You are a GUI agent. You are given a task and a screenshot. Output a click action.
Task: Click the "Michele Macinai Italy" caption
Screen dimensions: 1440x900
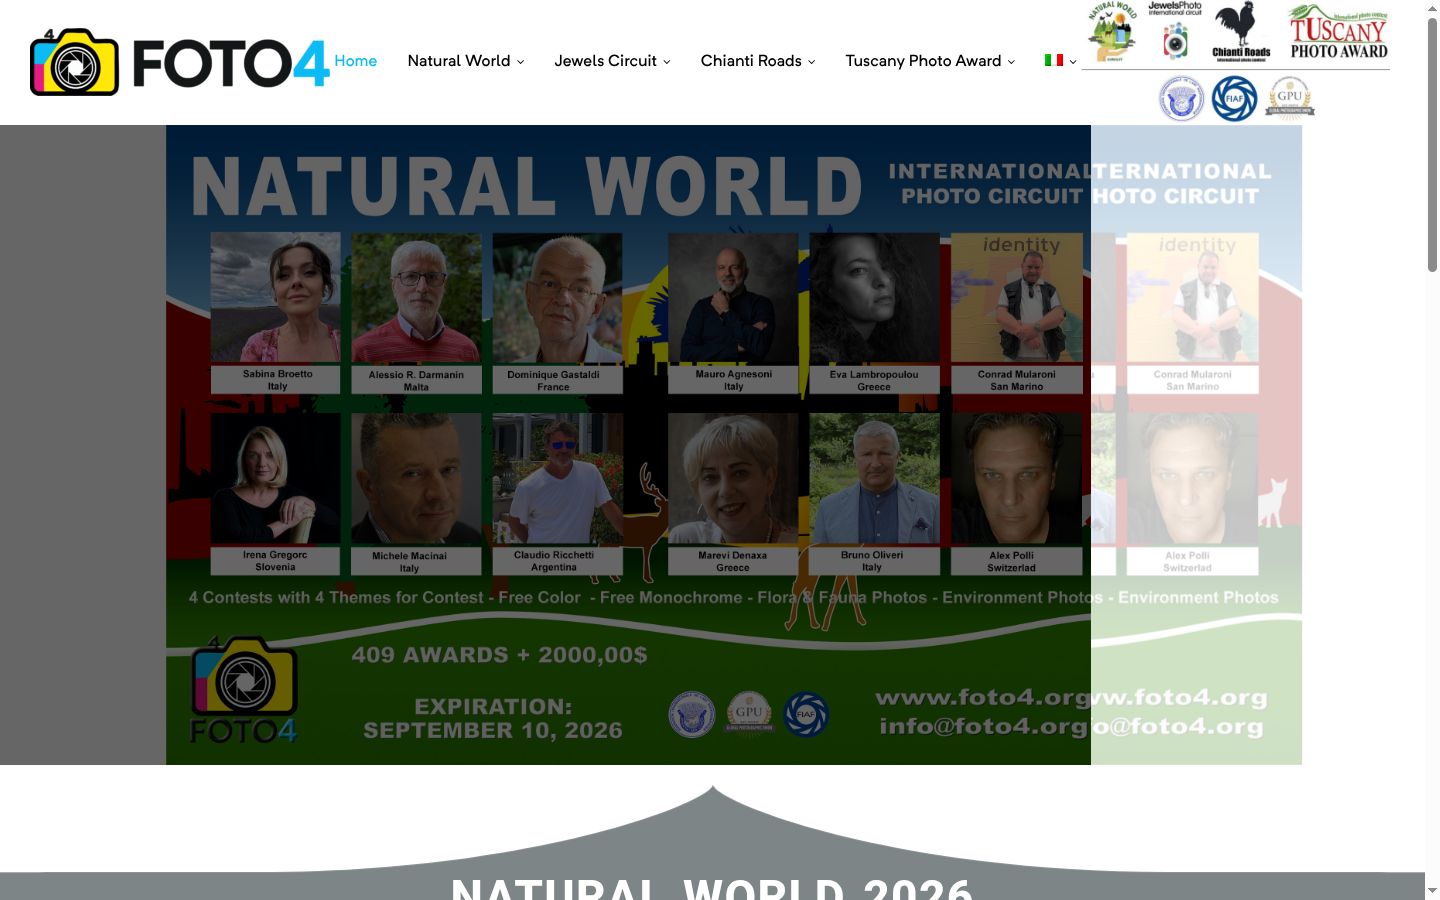(416, 561)
